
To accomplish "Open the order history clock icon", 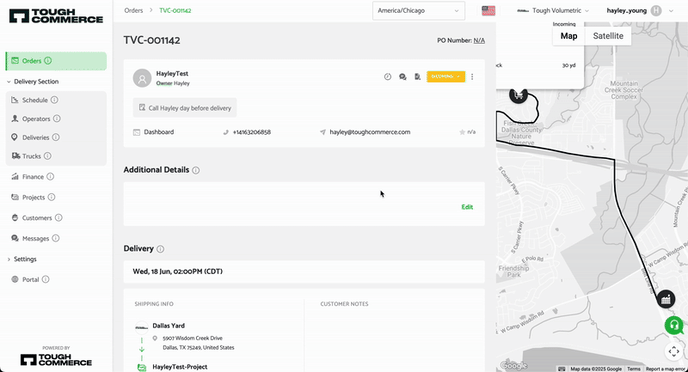I will click(x=387, y=77).
